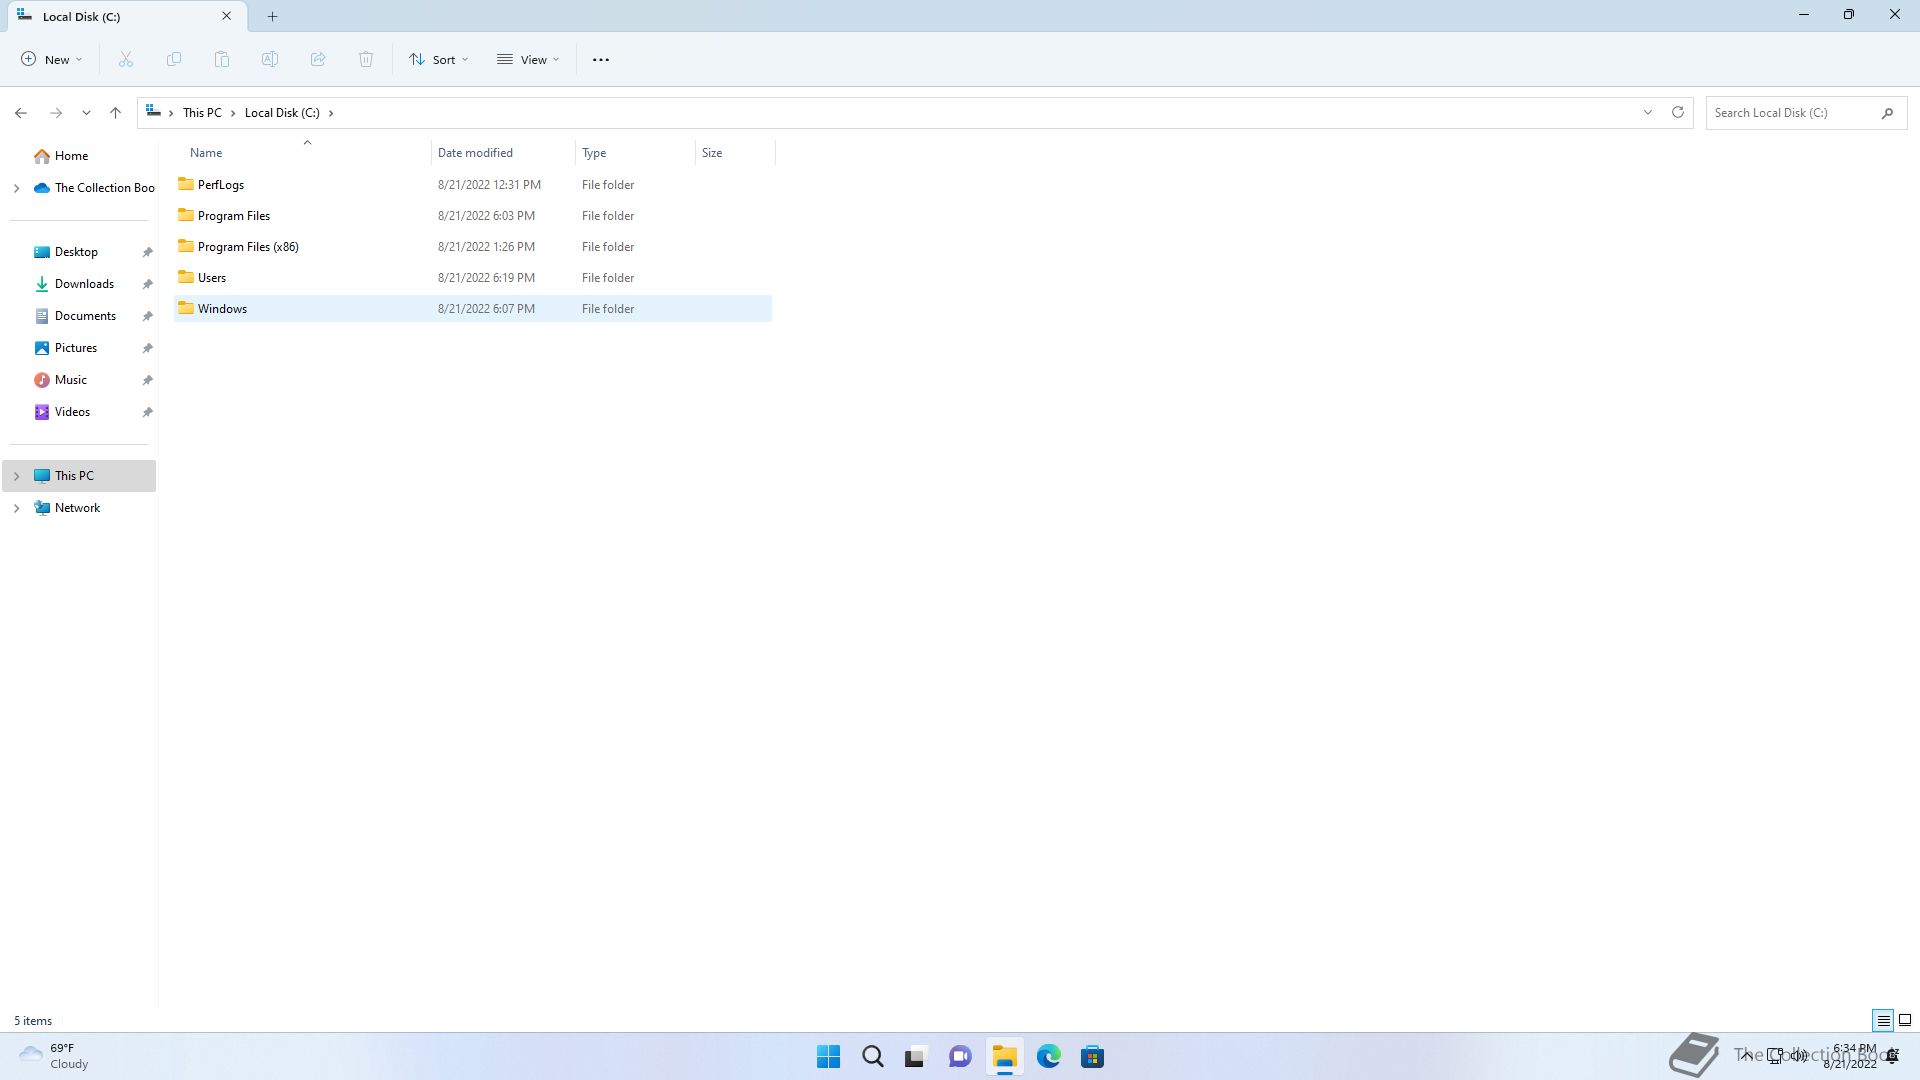1920x1080 pixels.
Task: Click the Refresh icon in address bar
Action: (x=1678, y=112)
